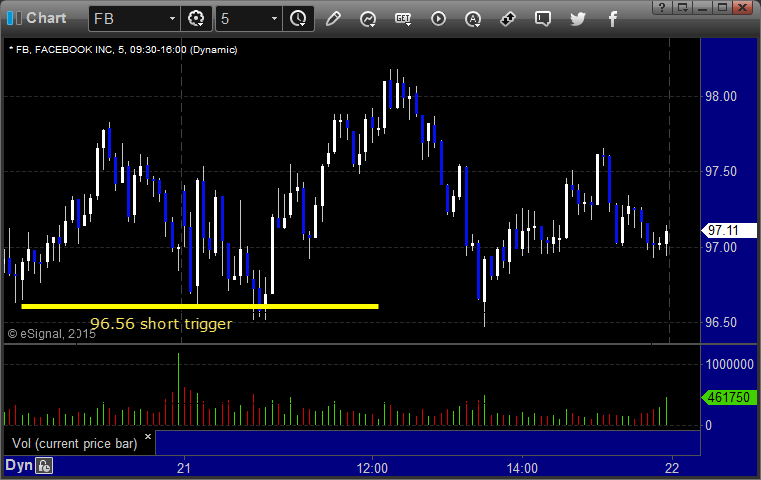The width and height of the screenshot is (761, 480).
Task: Click the FB, FACEBOOK INC chart title text
Action: pos(123,50)
